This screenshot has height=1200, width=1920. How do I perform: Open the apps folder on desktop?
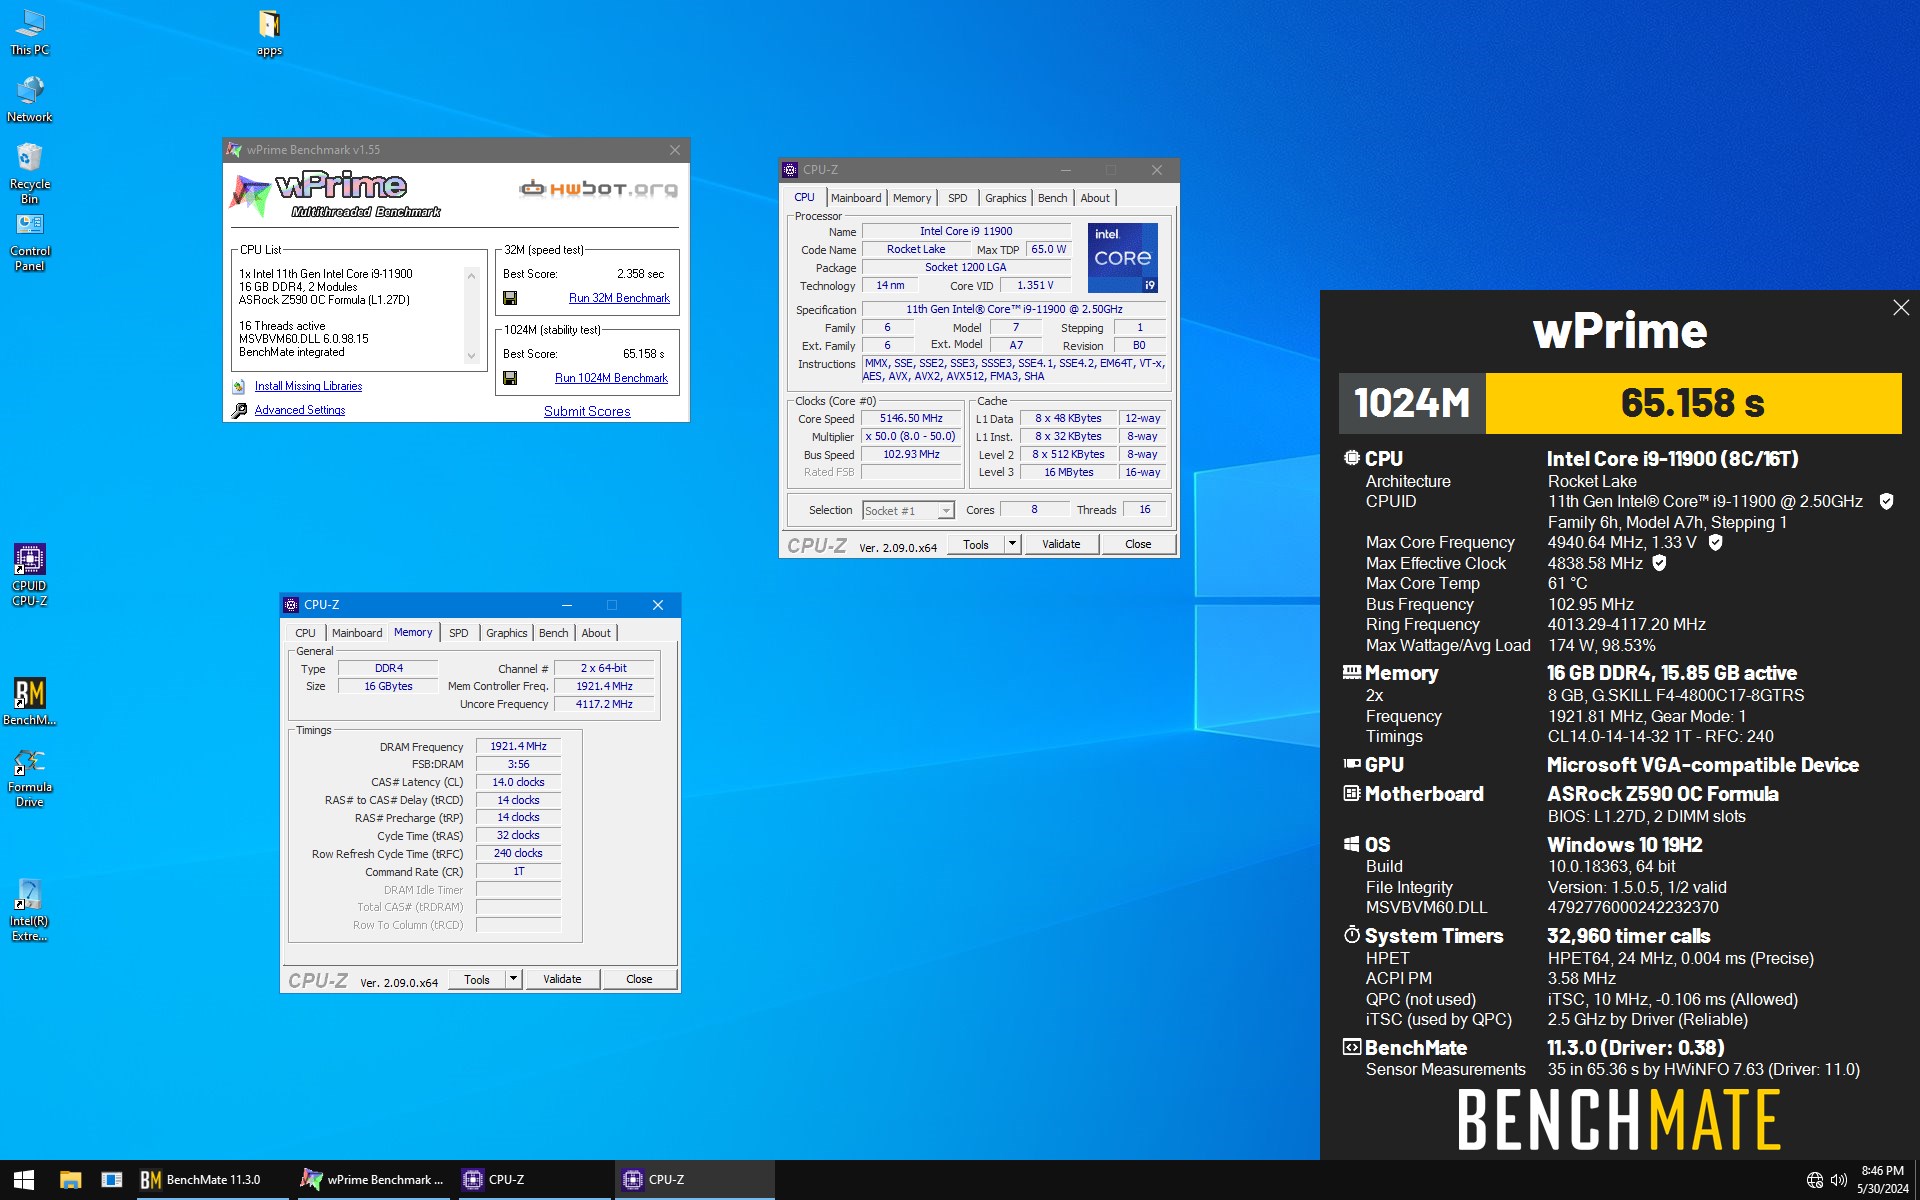pyautogui.click(x=269, y=32)
